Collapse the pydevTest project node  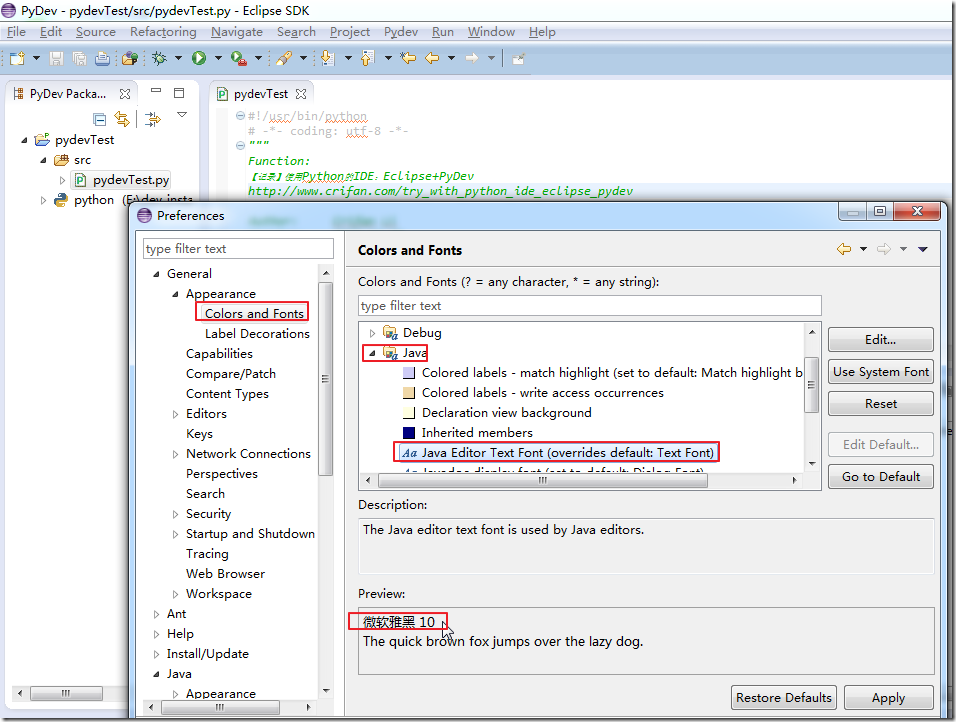(24, 140)
